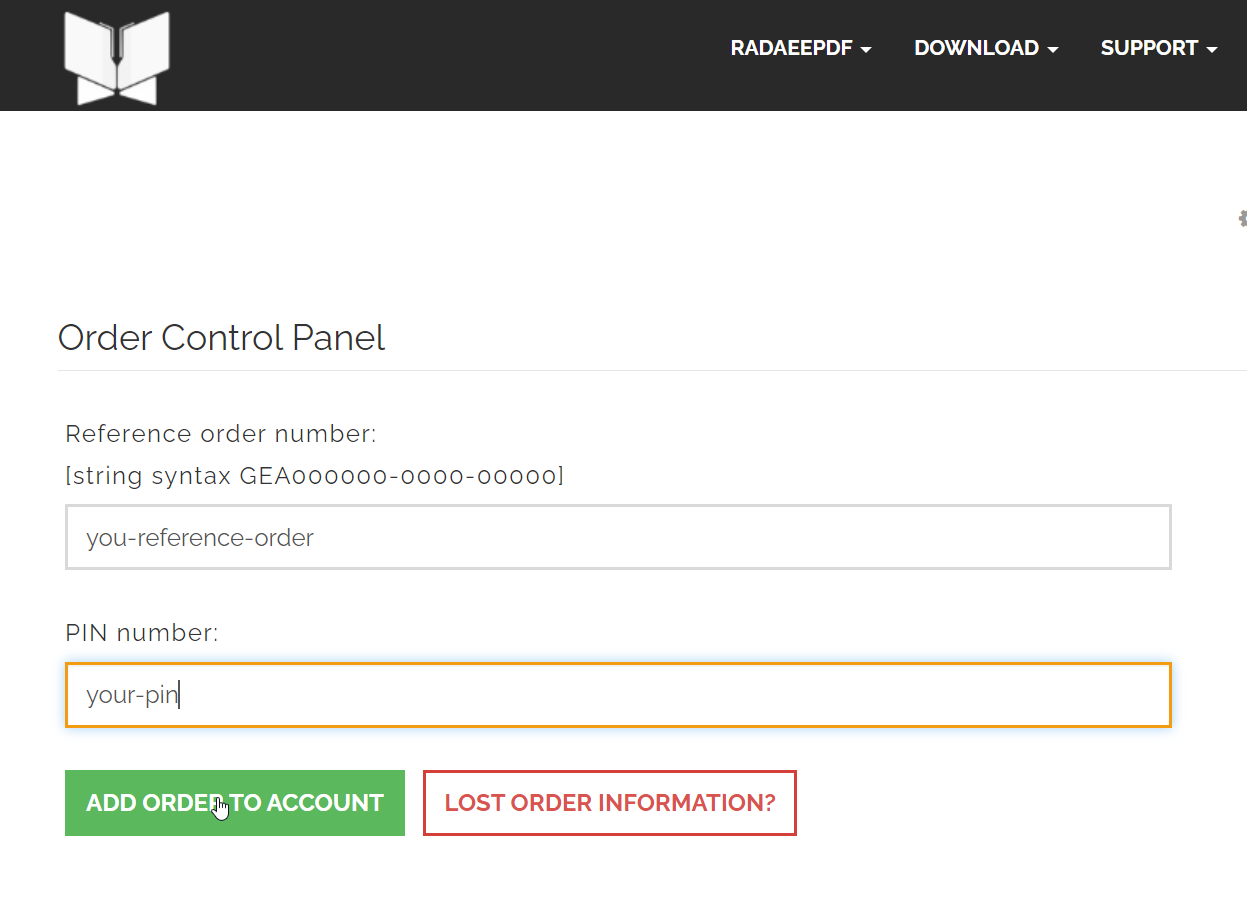The width and height of the screenshot is (1247, 917).
Task: Click empty space right of Lost Order button
Action: [x=1000, y=803]
